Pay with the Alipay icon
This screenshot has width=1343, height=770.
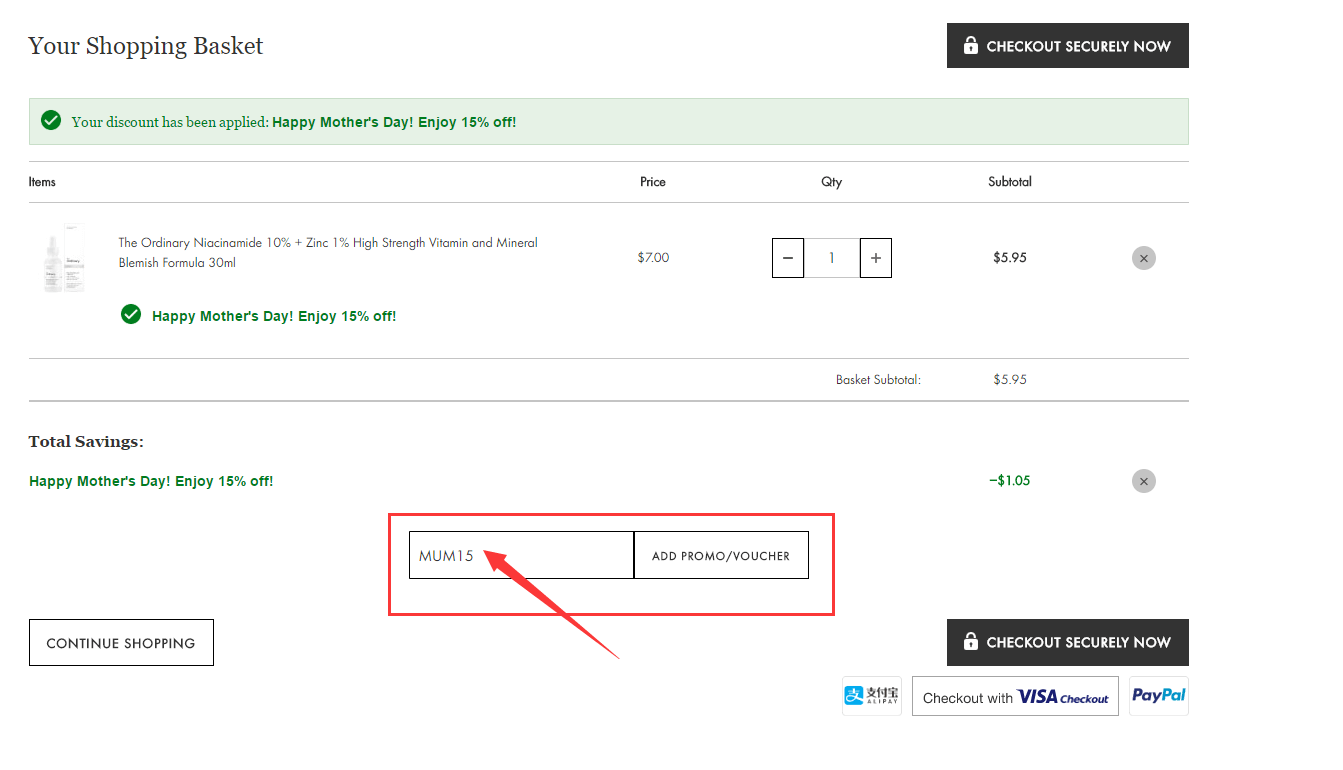[871, 695]
